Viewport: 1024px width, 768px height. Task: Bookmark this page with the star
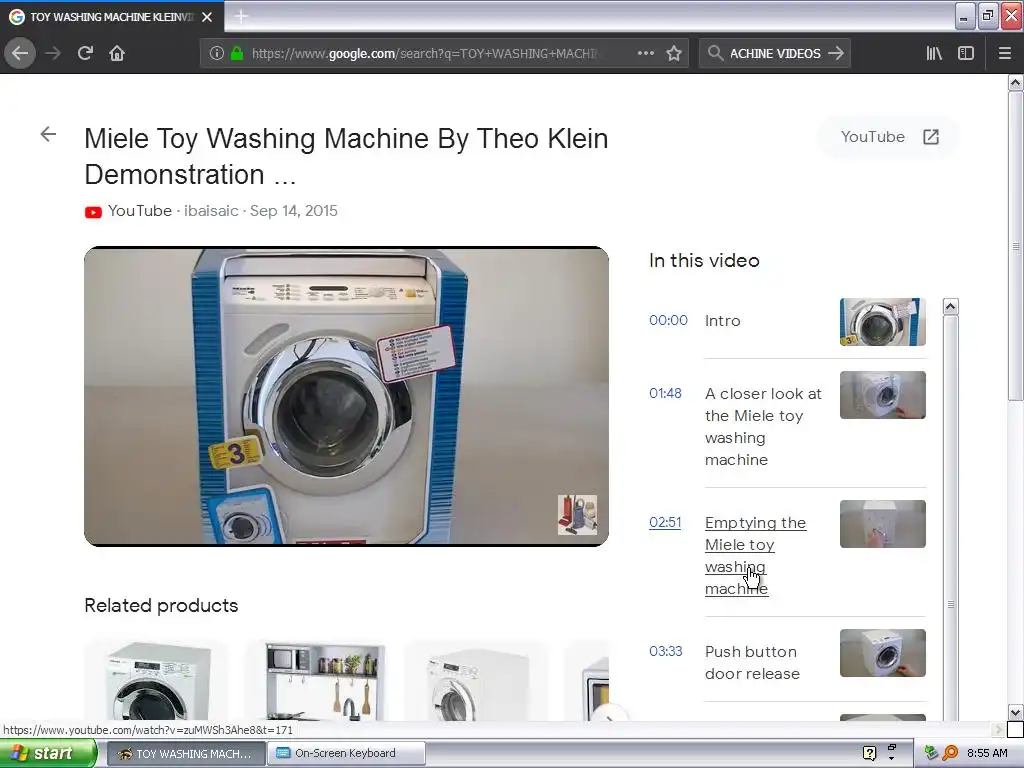674,53
